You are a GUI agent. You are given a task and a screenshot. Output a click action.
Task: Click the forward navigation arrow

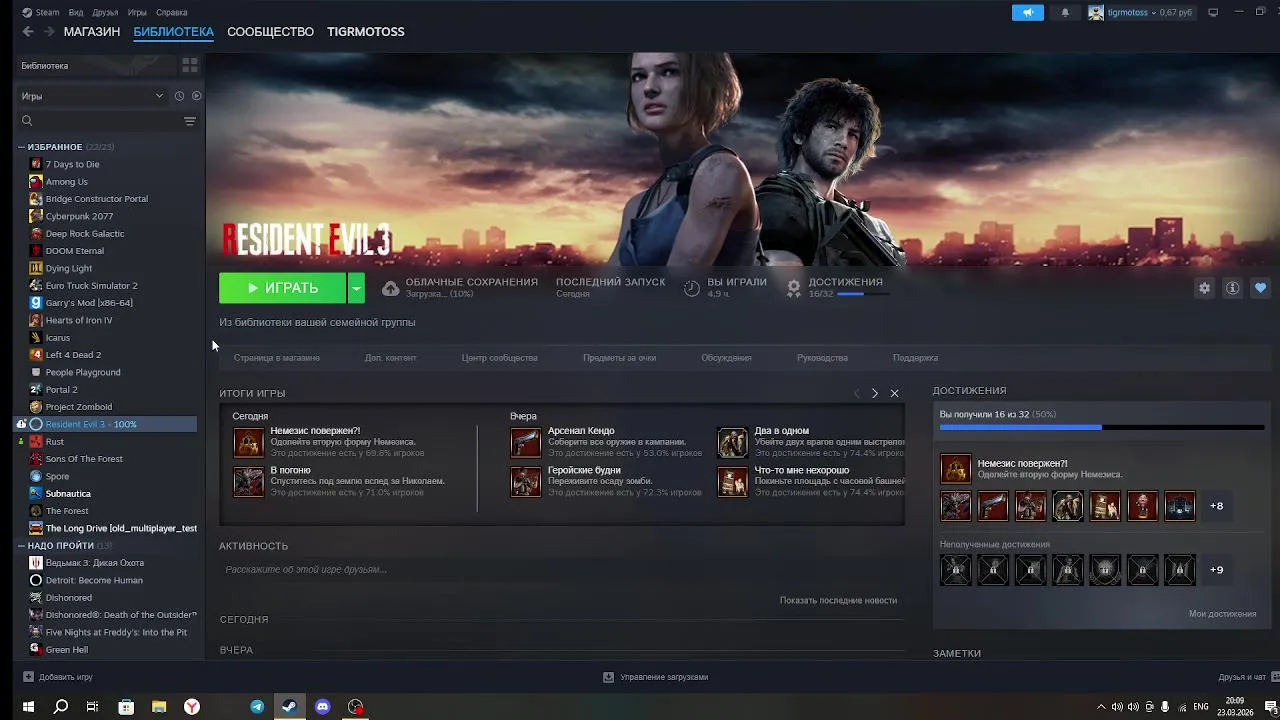click(x=49, y=32)
